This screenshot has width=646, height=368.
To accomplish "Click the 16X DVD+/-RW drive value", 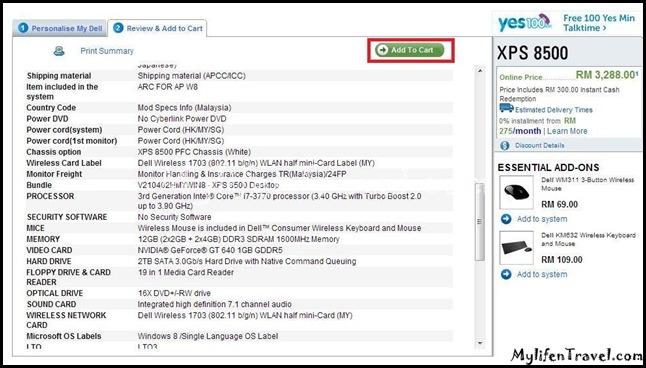I will [174, 293].
